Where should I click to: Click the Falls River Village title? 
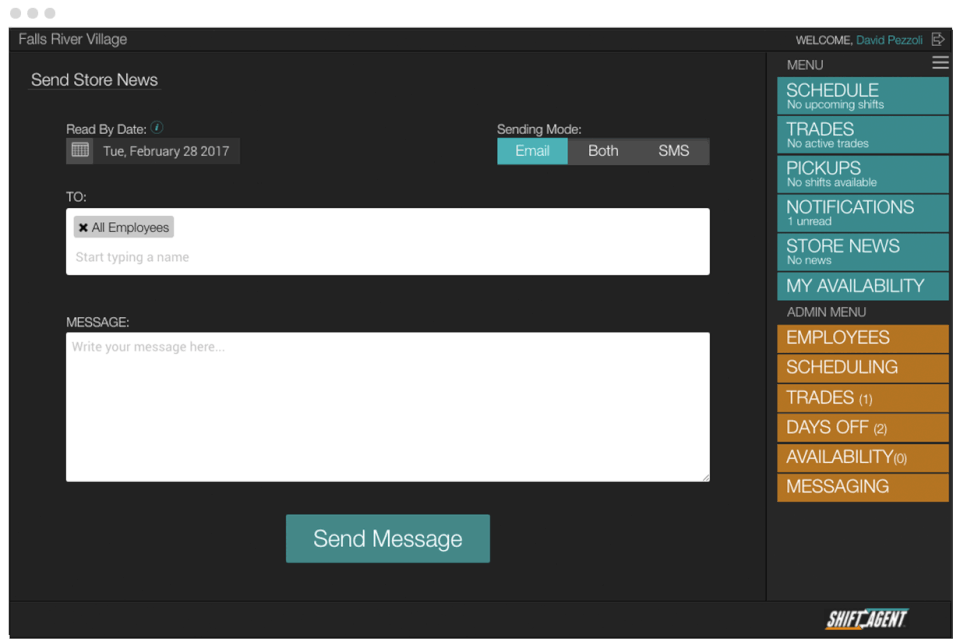click(x=73, y=39)
